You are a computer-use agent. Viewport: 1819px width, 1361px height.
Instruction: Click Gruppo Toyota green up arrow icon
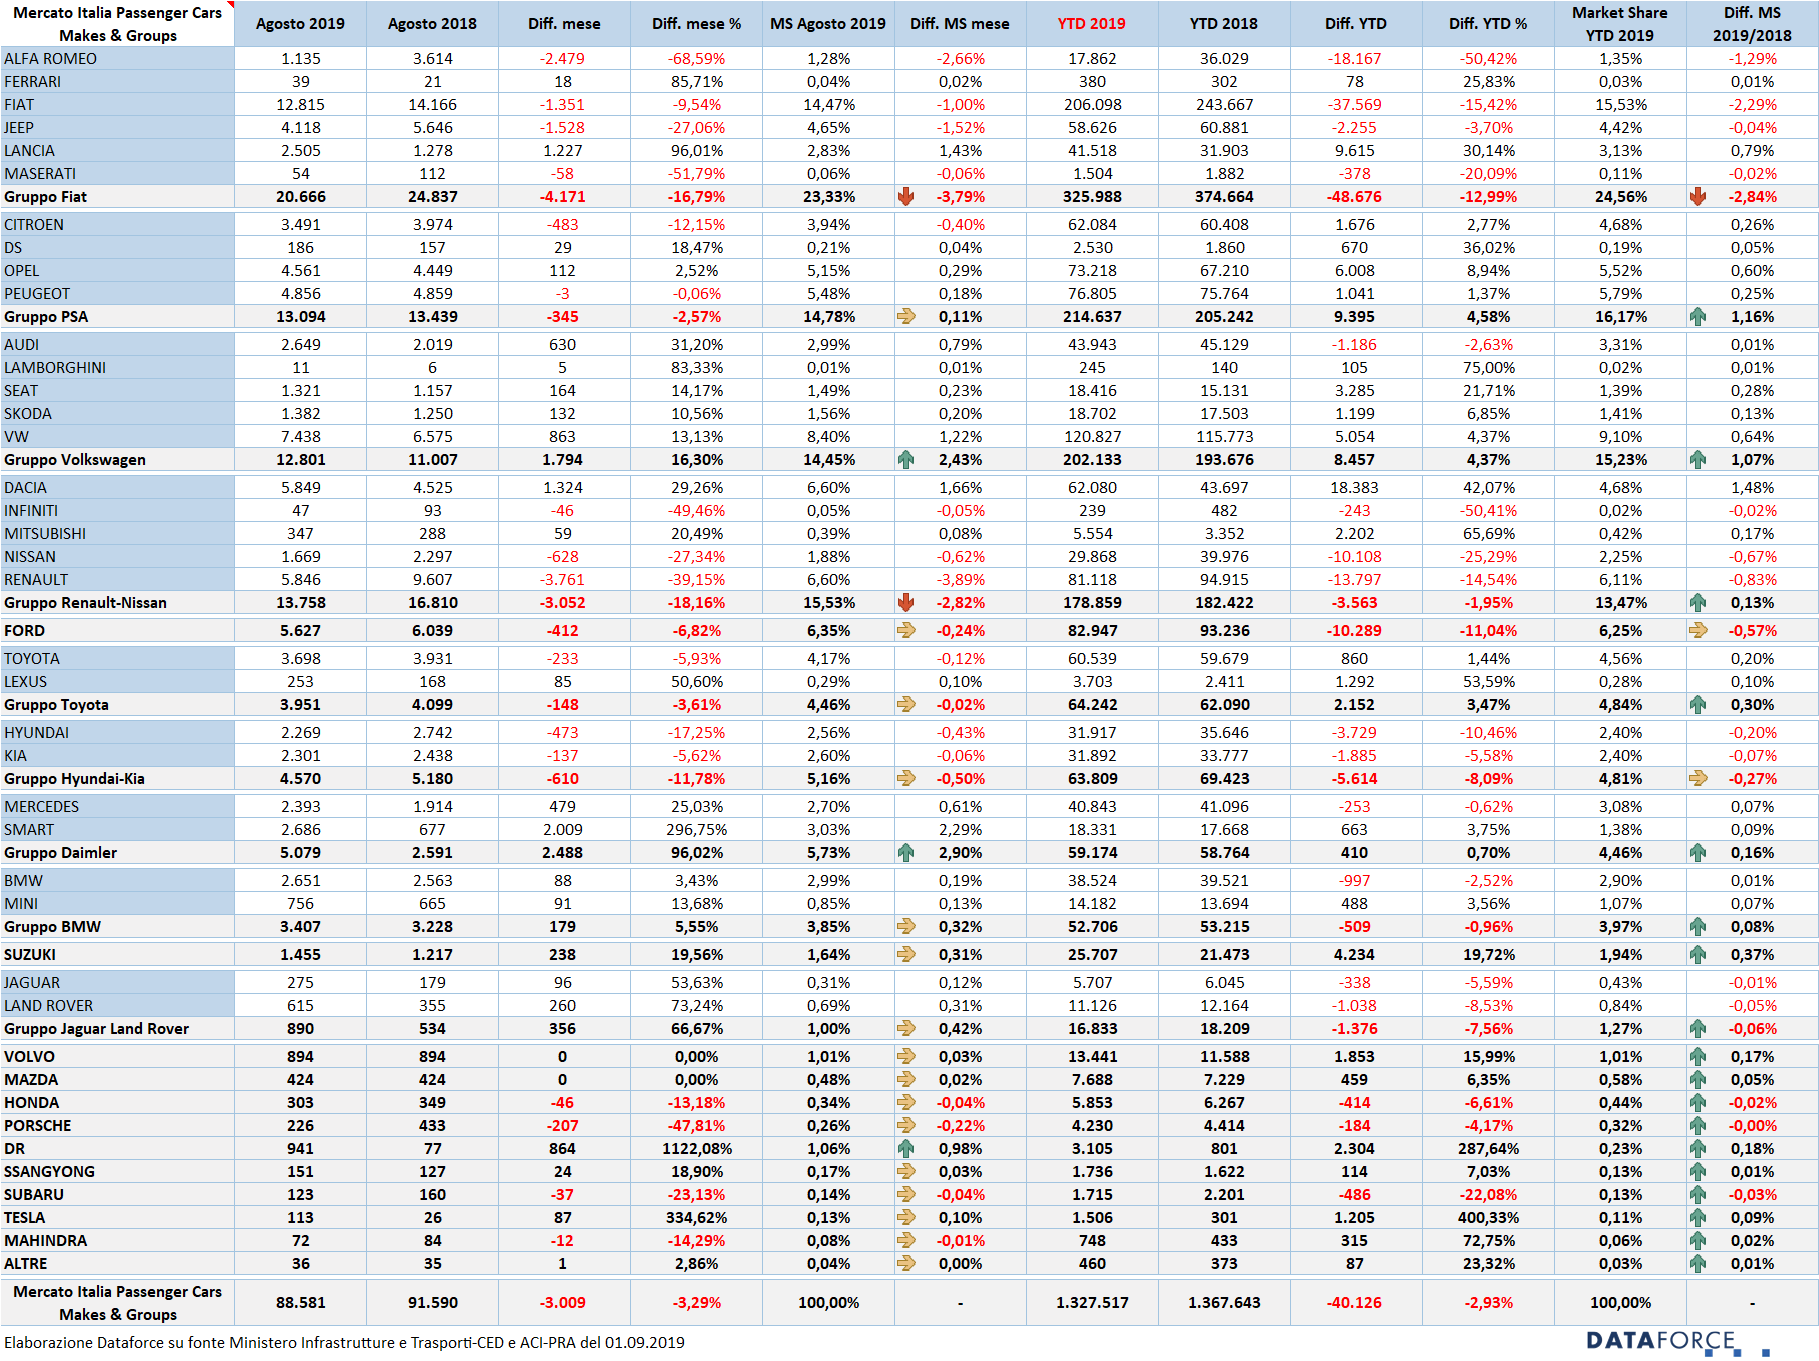(1698, 705)
